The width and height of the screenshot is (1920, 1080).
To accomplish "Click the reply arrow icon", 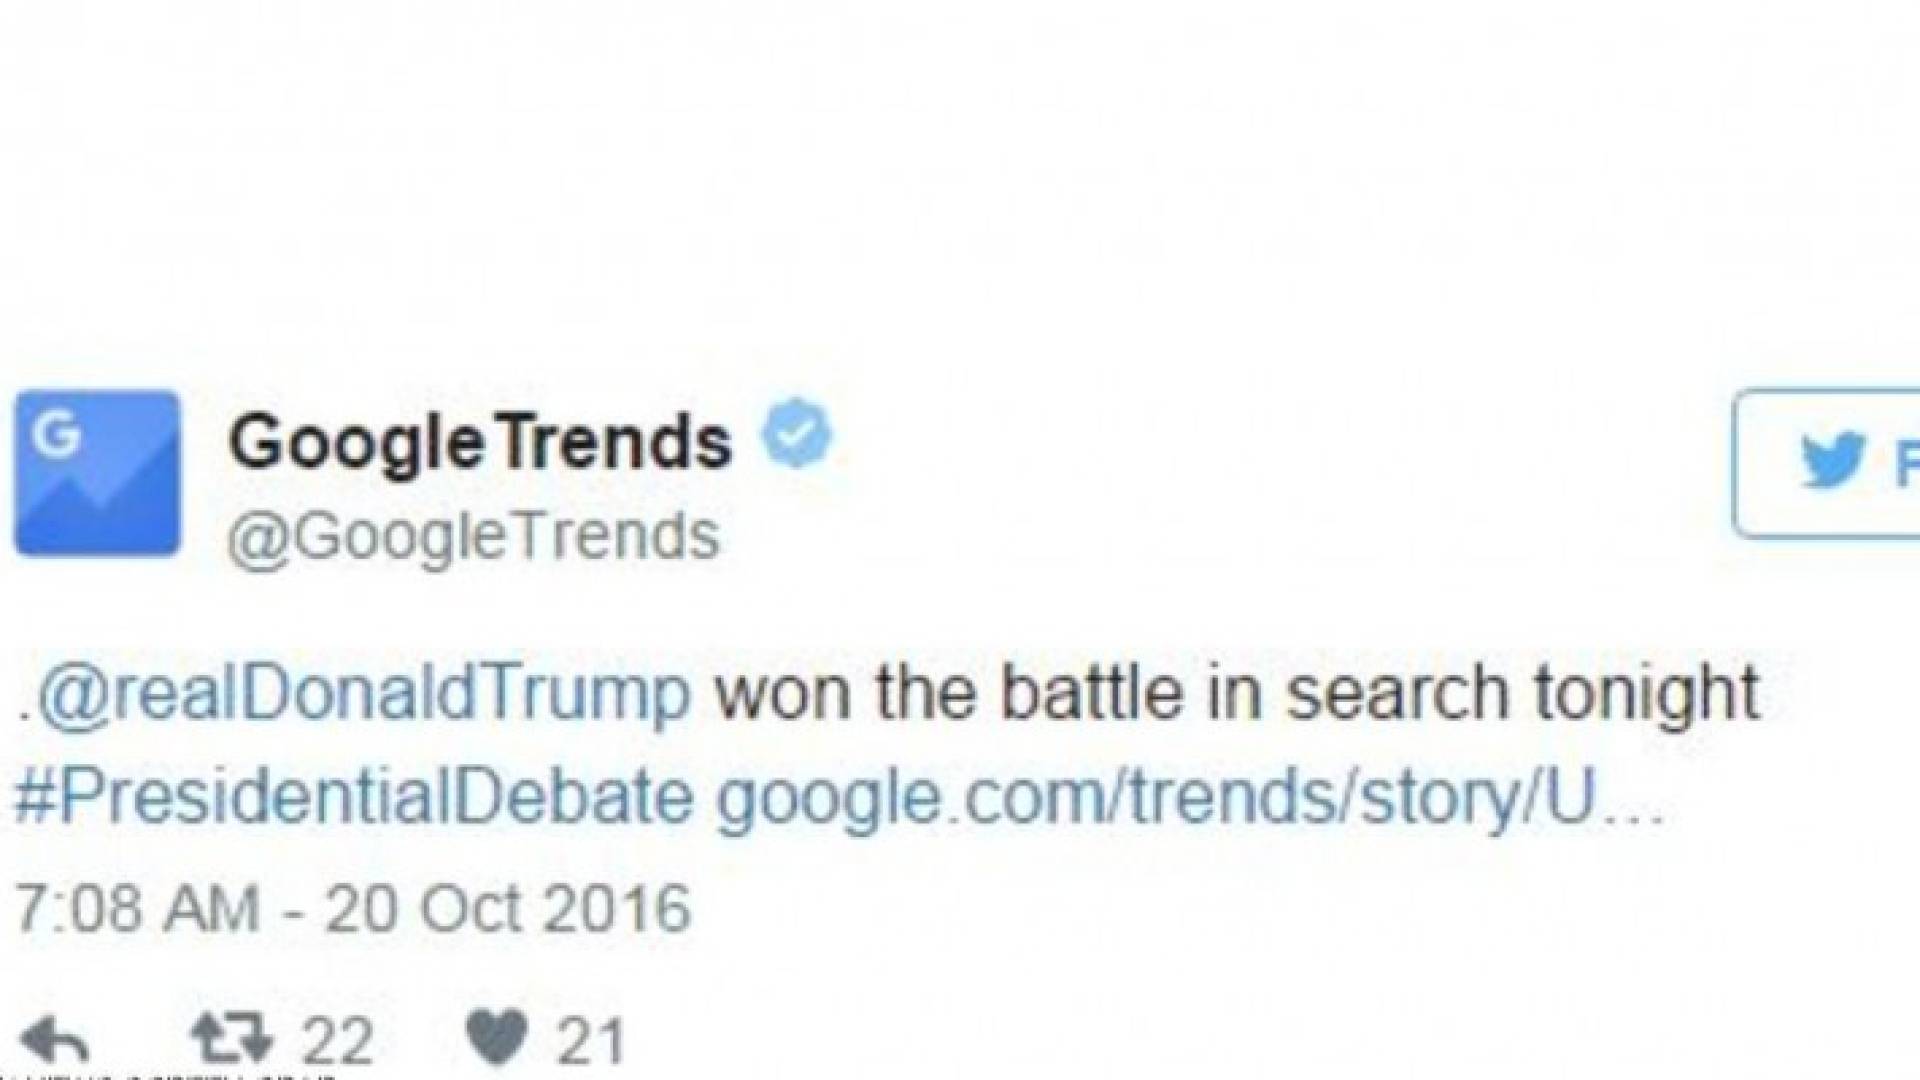I will point(54,1040).
